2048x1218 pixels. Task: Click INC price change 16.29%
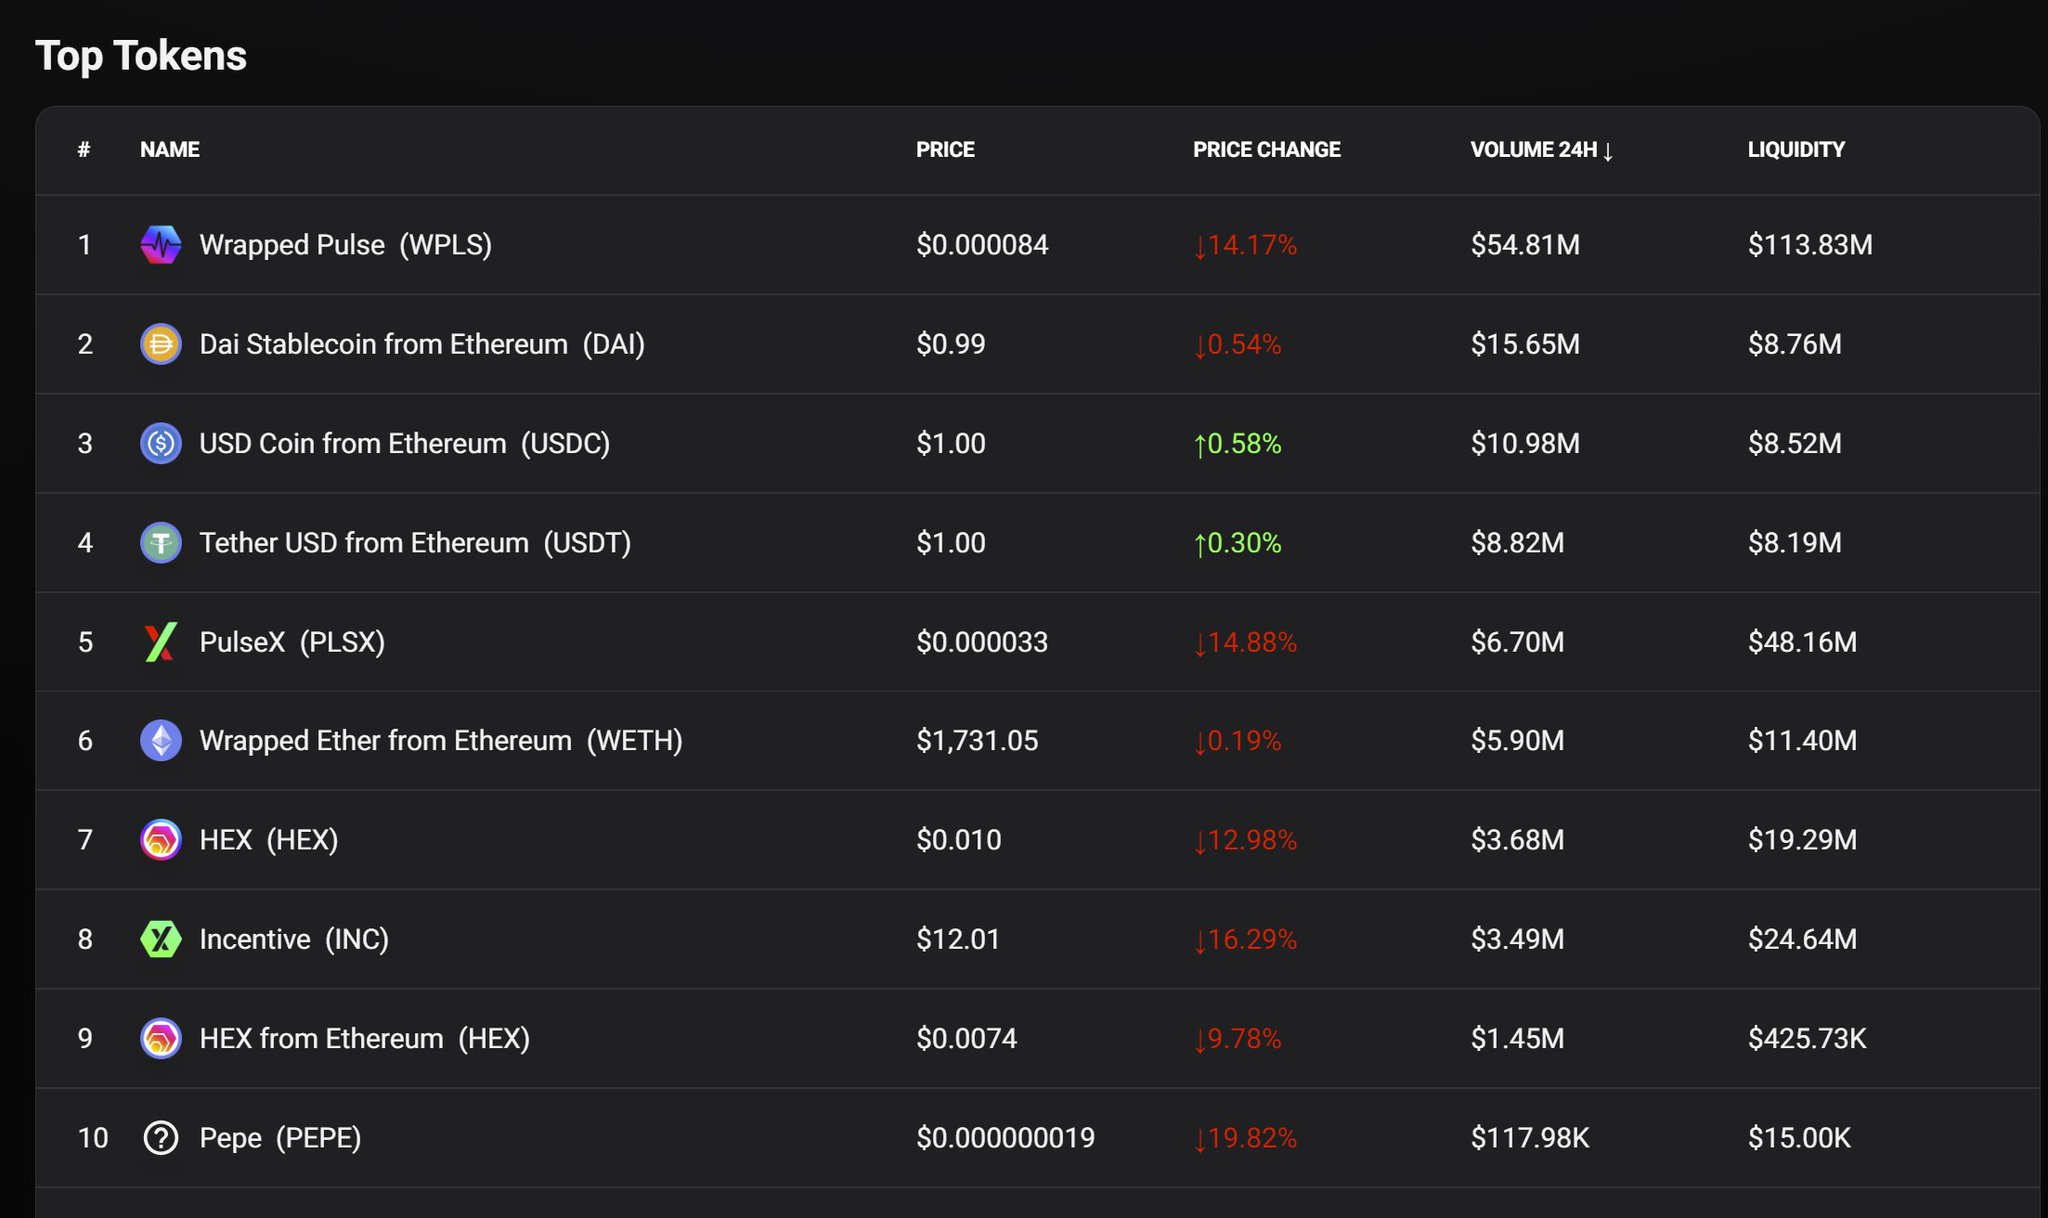click(x=1245, y=939)
